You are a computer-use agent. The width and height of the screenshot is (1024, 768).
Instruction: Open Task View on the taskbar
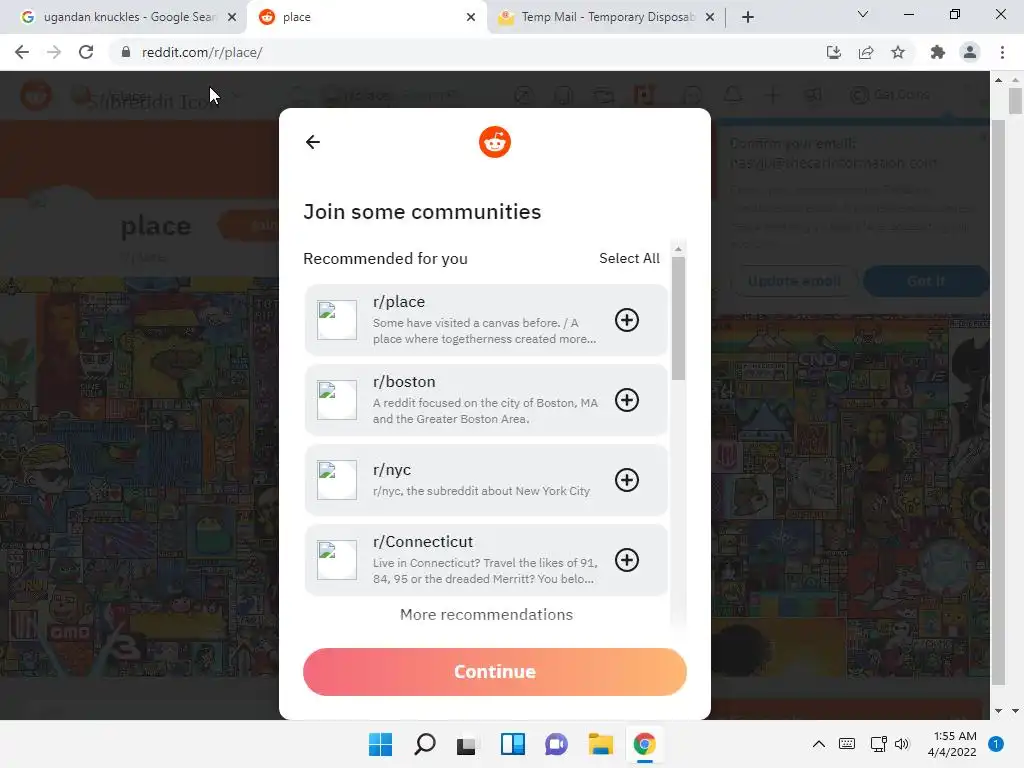click(466, 744)
